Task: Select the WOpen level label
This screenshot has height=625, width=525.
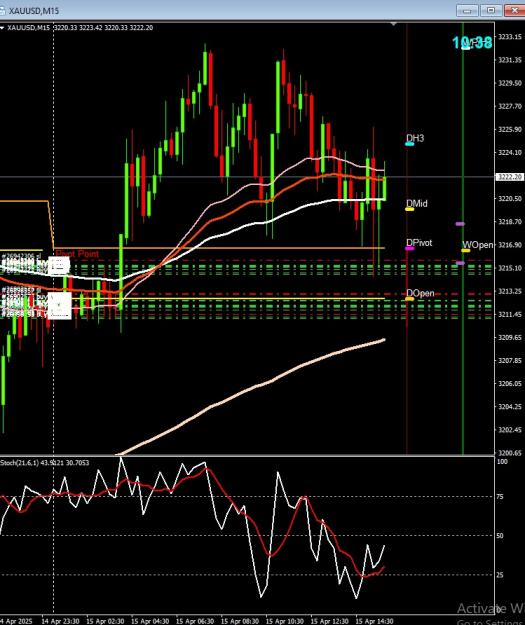Action: tap(478, 245)
